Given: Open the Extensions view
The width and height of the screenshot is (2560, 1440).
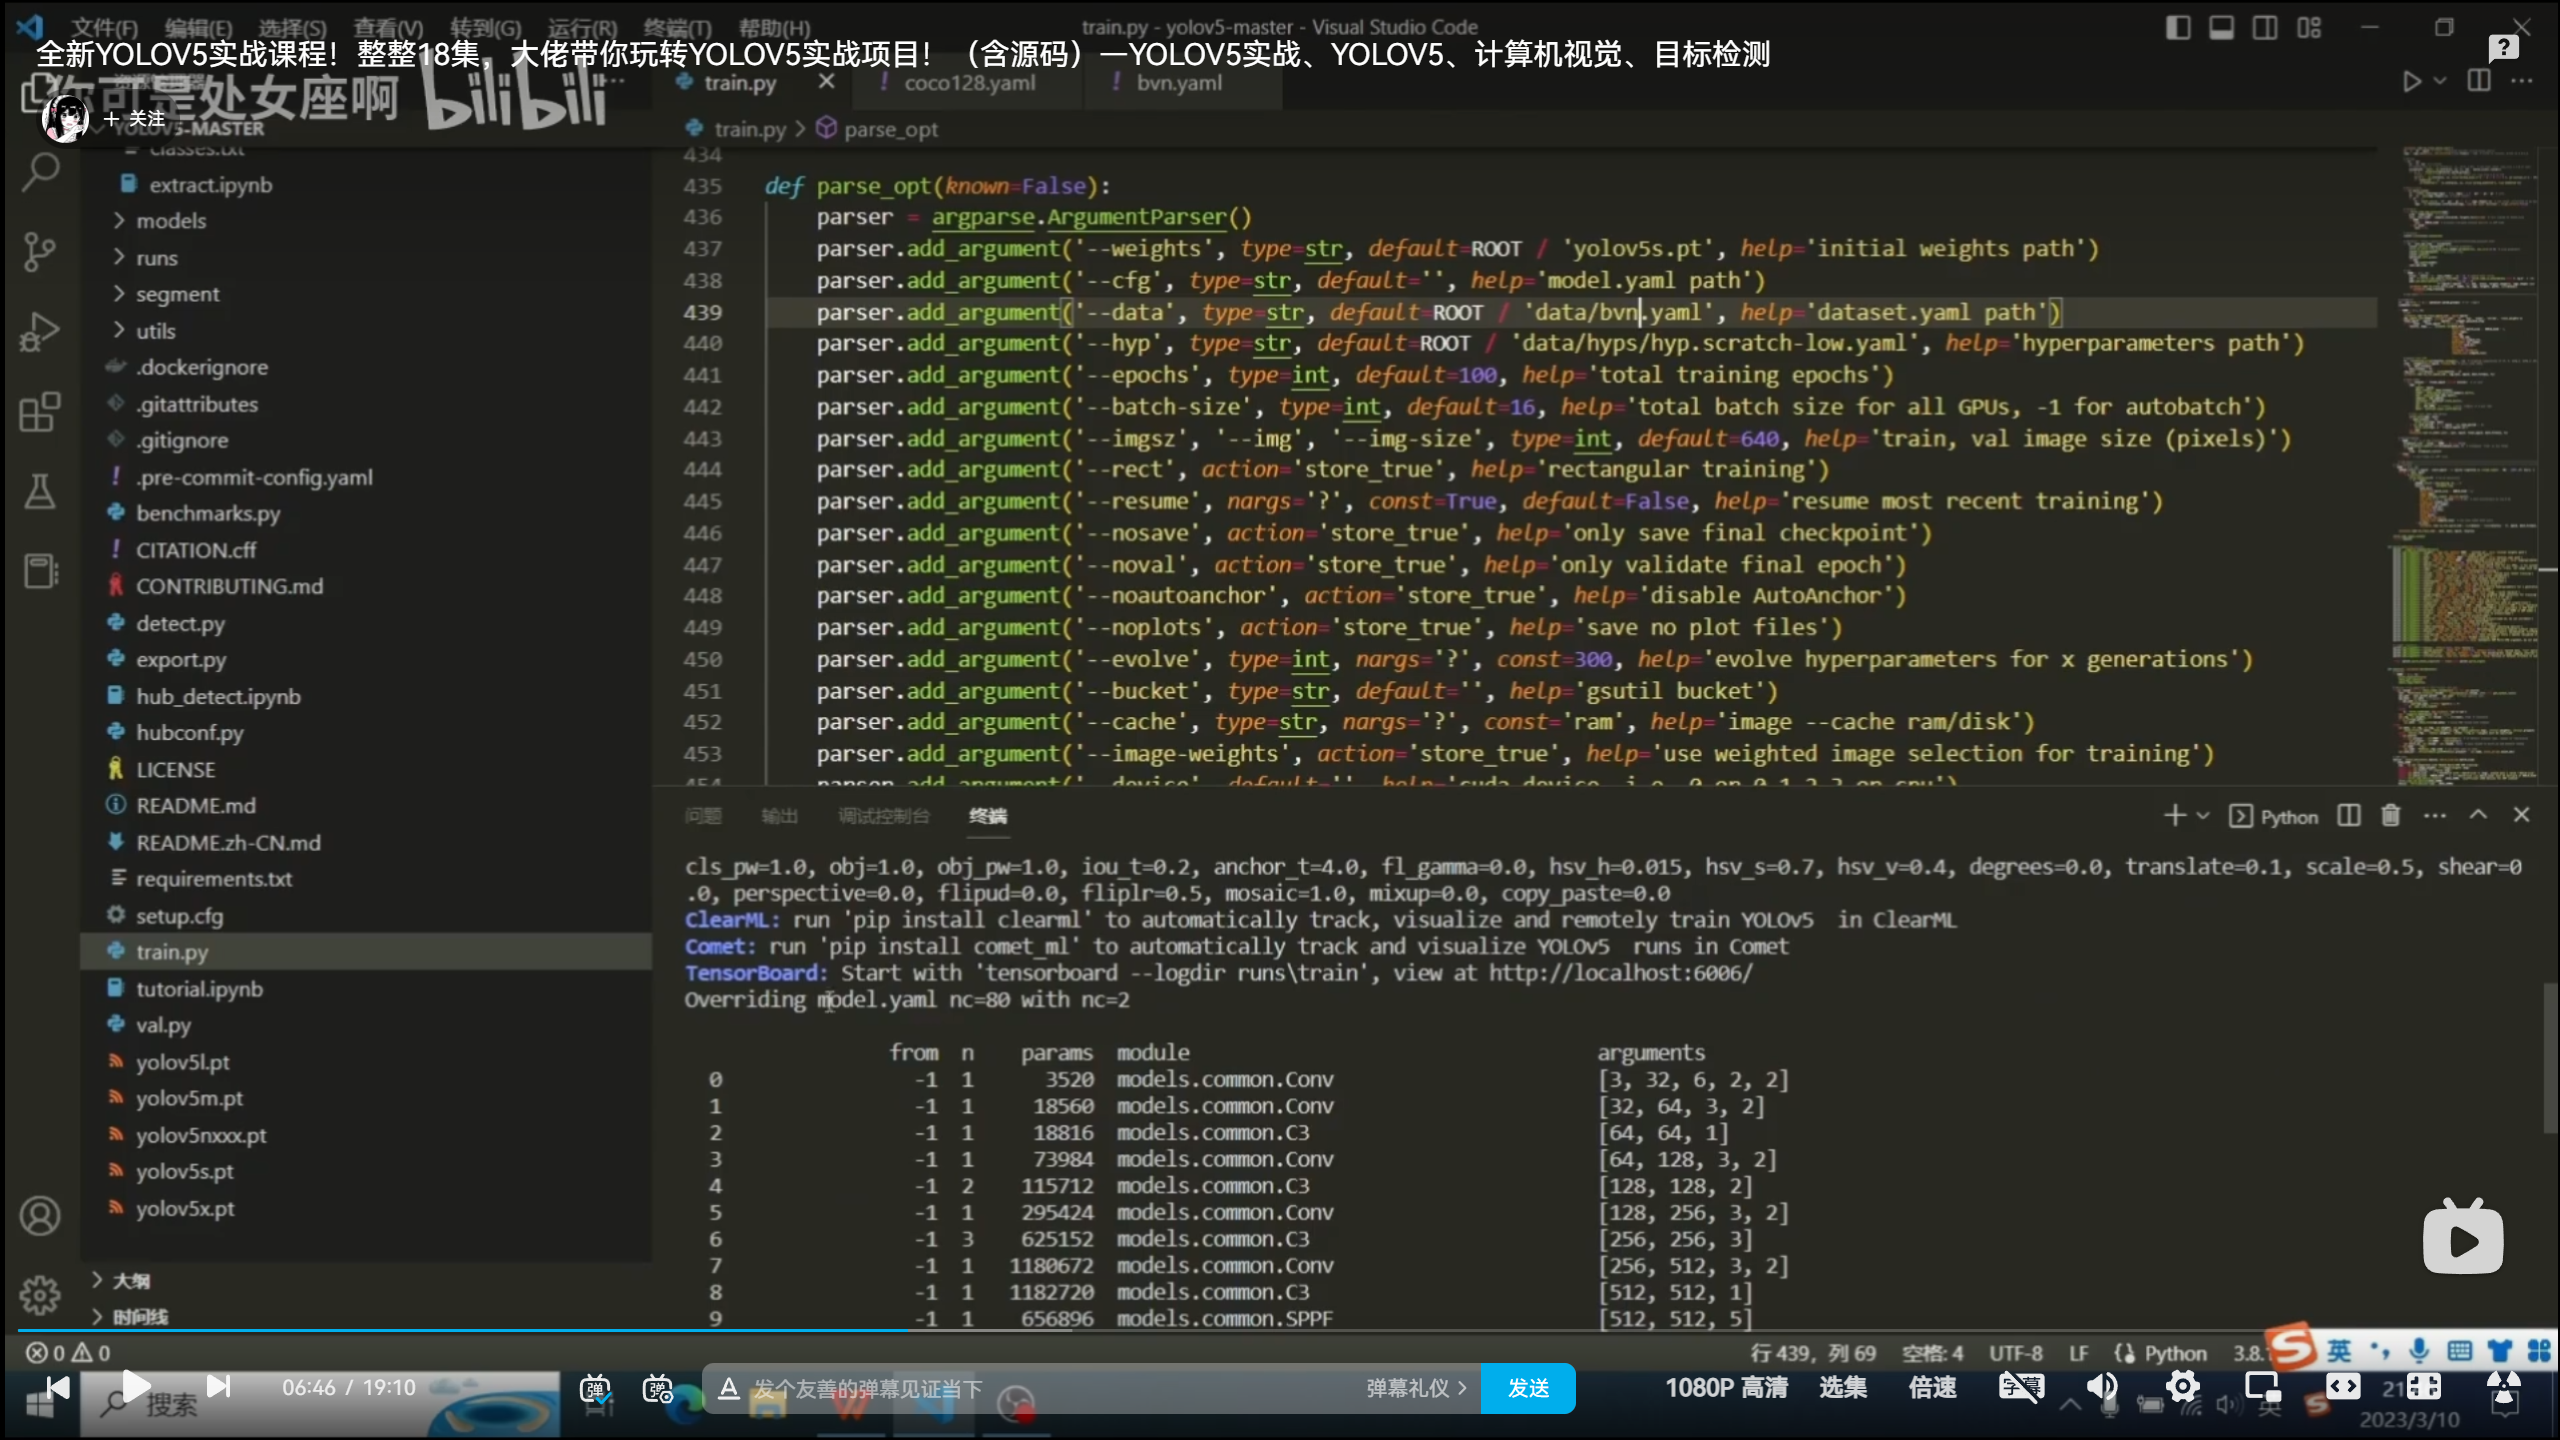Looking at the screenshot, I should (40, 411).
